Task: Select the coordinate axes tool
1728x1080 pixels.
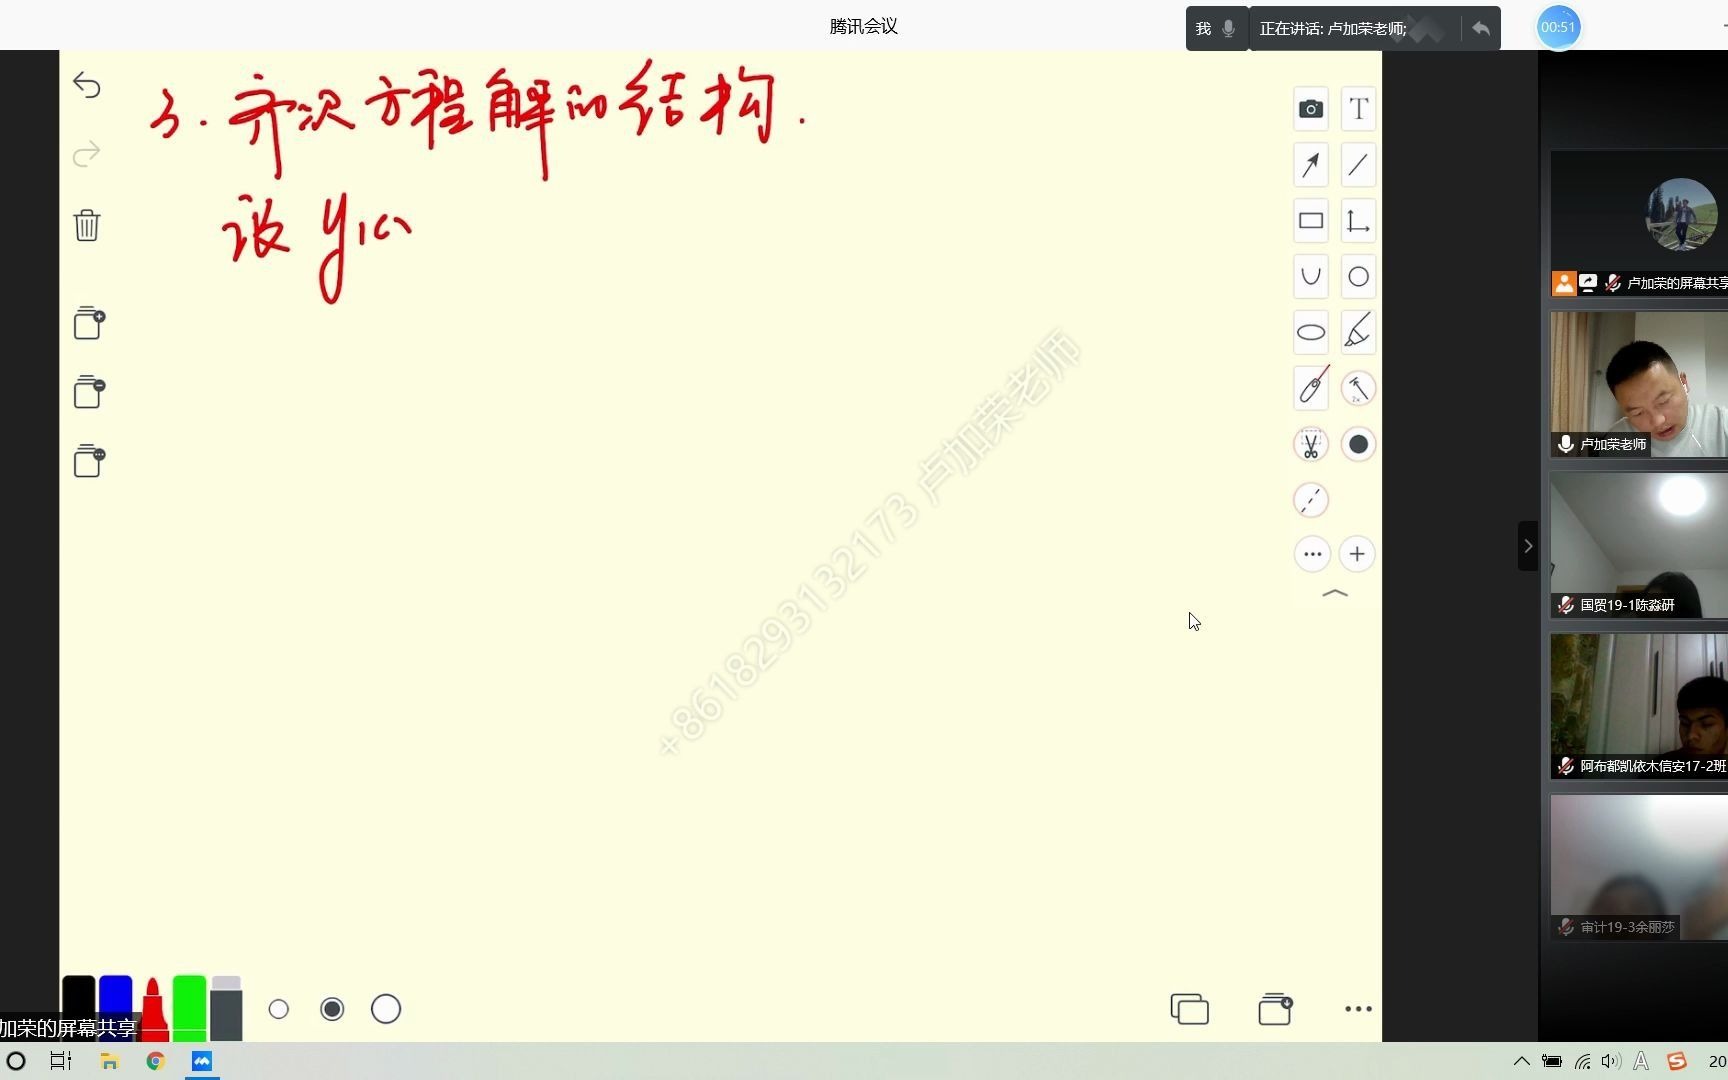Action: pos(1358,221)
